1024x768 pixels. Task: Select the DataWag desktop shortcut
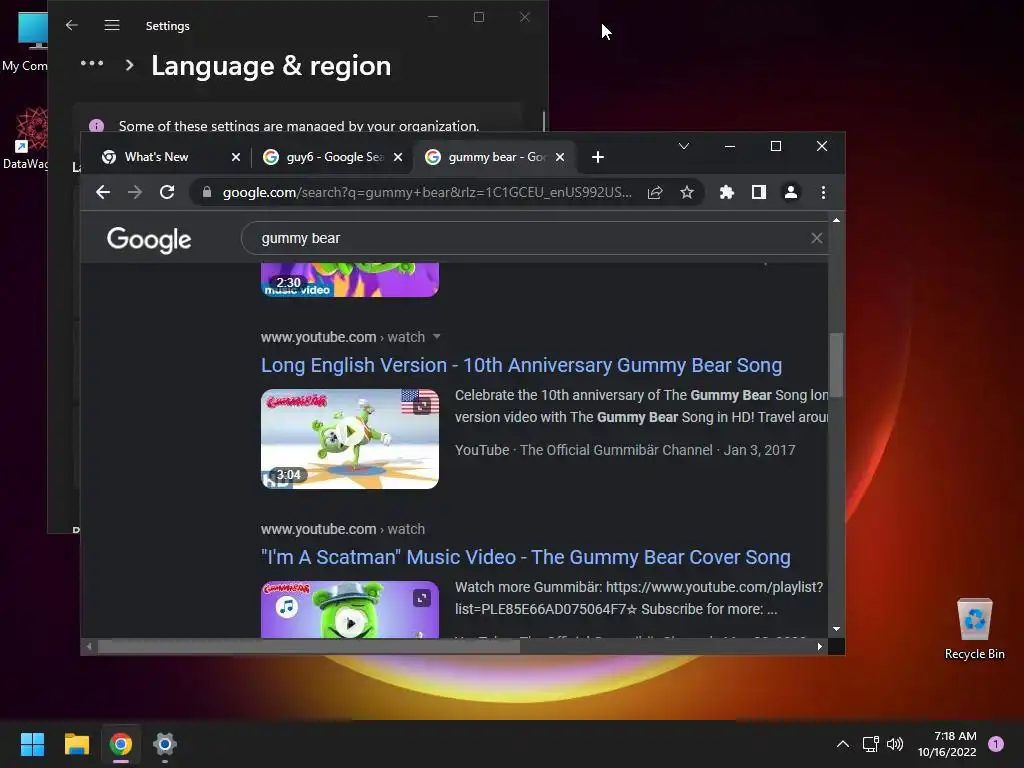[x=25, y=138]
